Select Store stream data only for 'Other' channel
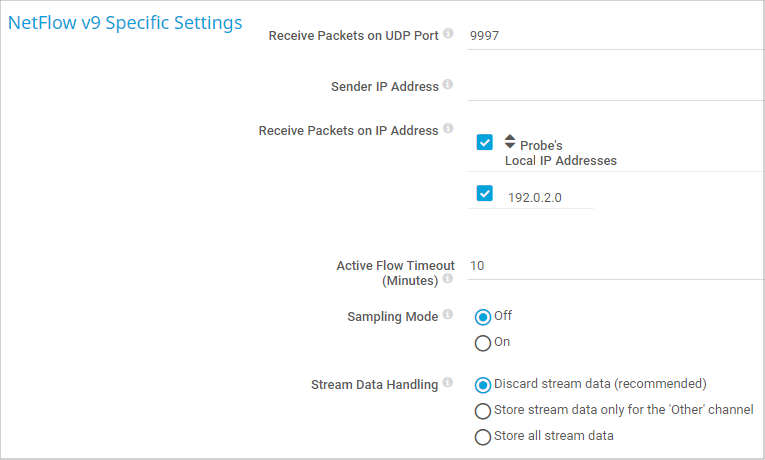The image size is (765, 460). [483, 411]
